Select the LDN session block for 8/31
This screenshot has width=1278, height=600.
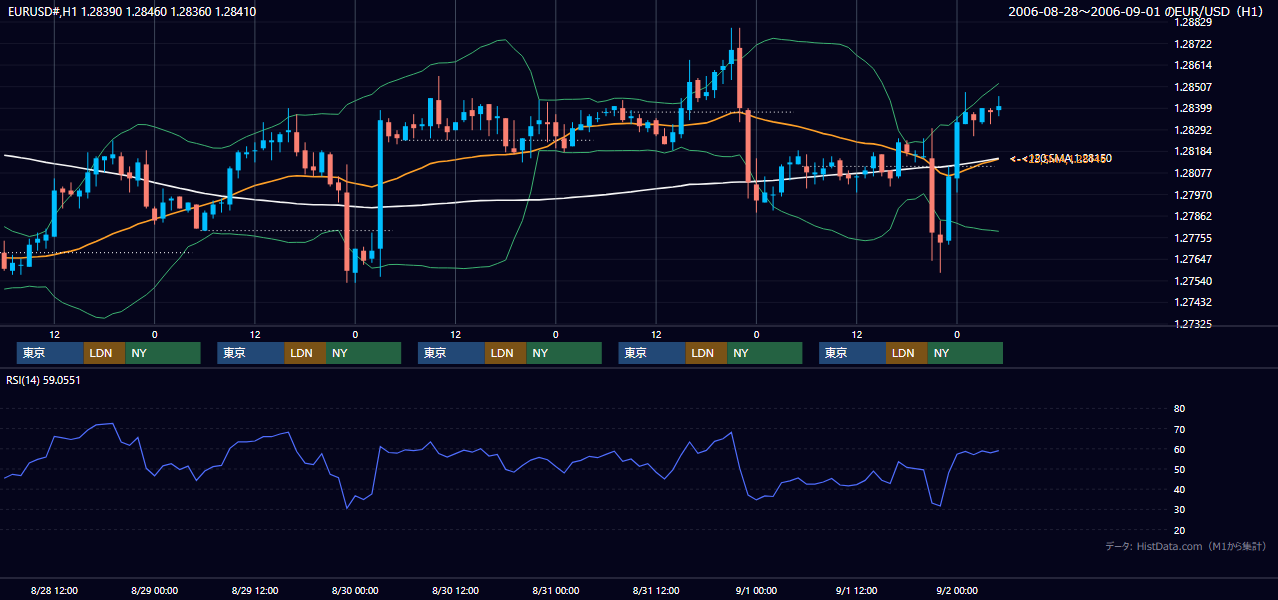pyautogui.click(x=706, y=353)
